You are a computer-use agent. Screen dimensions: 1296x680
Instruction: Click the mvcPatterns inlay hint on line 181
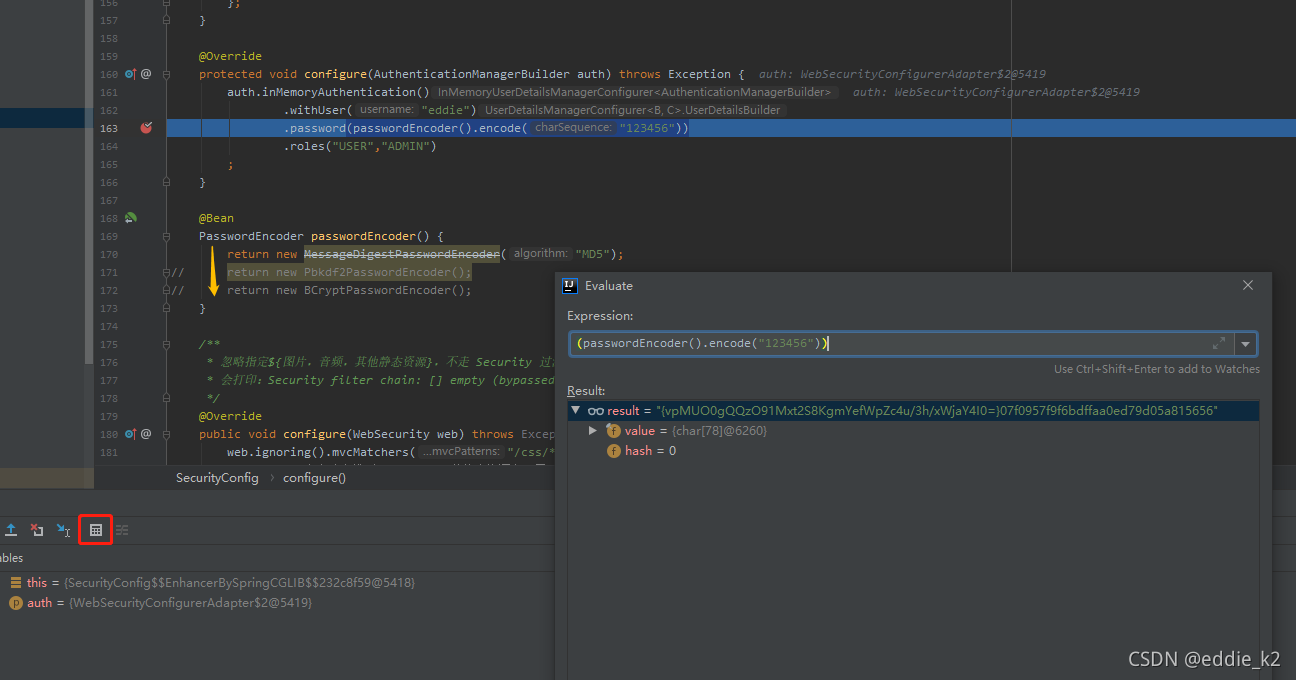point(460,452)
